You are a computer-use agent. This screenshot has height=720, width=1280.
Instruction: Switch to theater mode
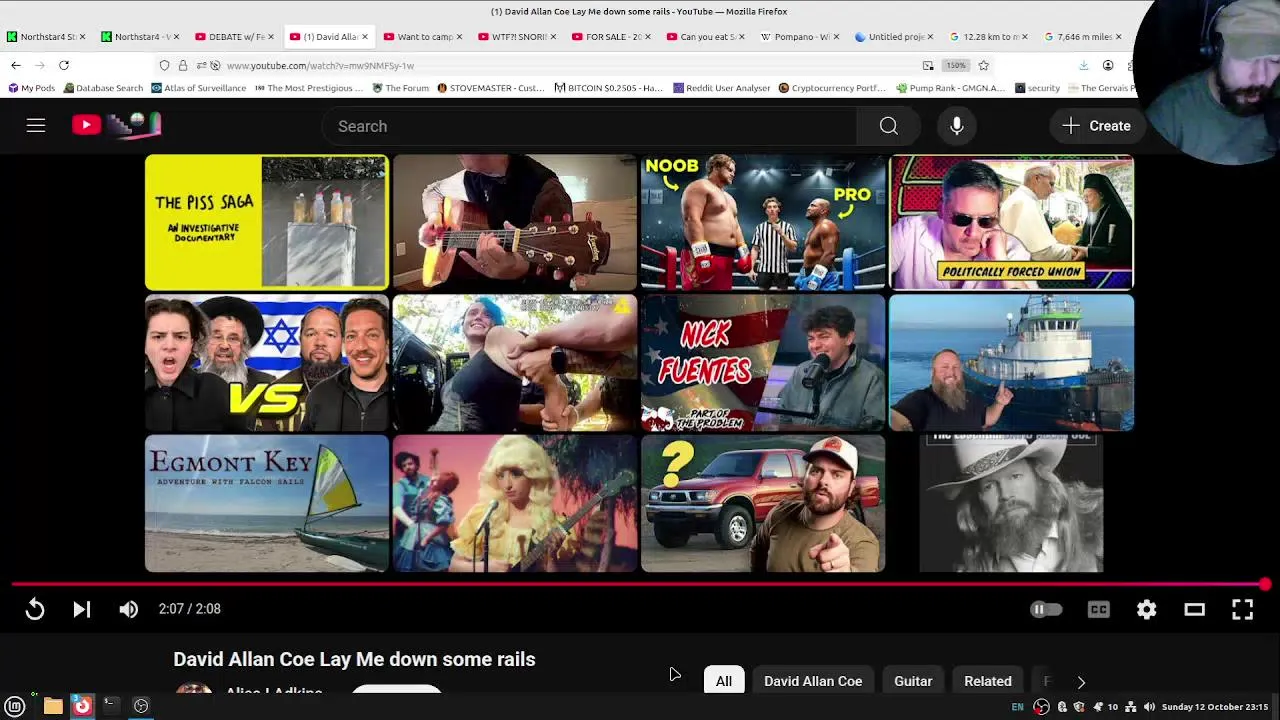point(1195,609)
